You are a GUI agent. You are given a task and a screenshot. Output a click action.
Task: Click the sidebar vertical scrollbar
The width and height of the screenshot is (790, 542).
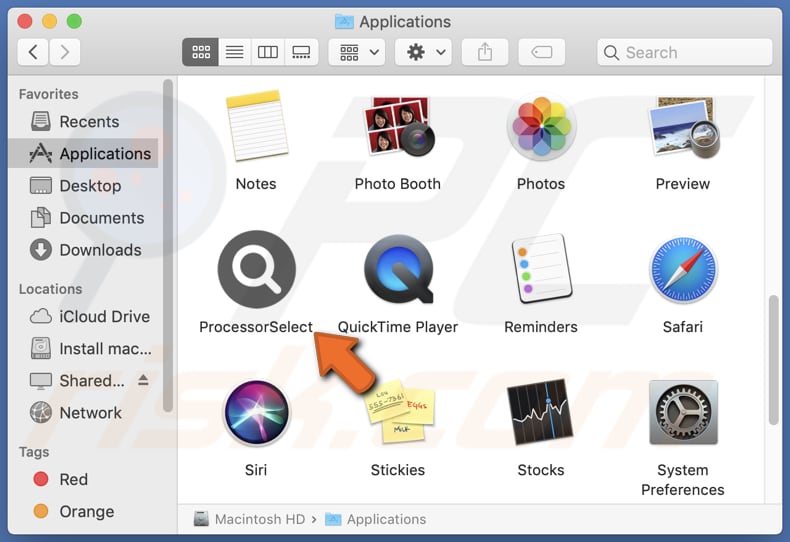click(168, 246)
